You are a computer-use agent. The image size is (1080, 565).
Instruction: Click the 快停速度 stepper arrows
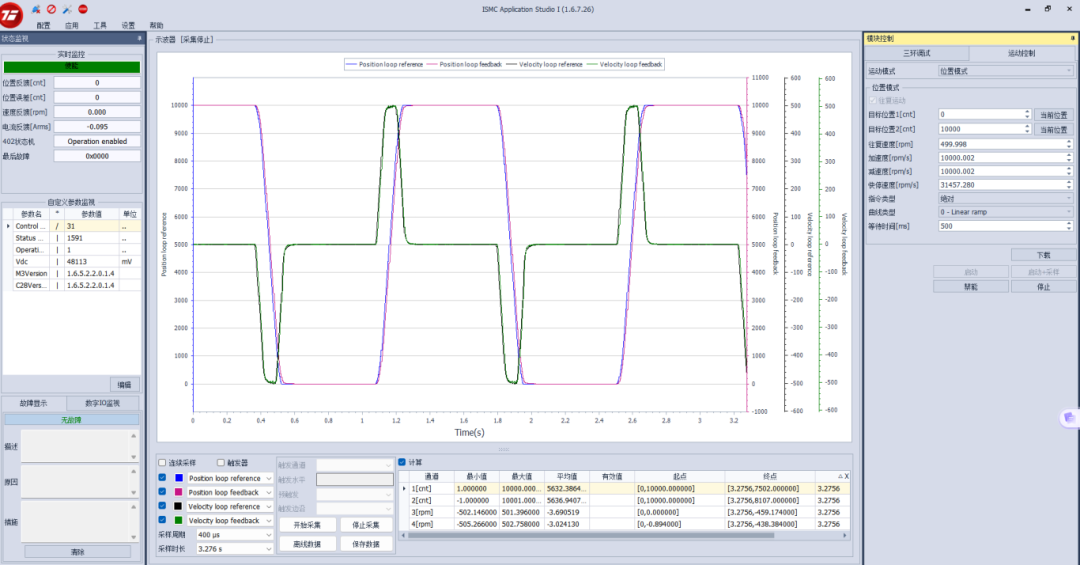pos(1069,185)
